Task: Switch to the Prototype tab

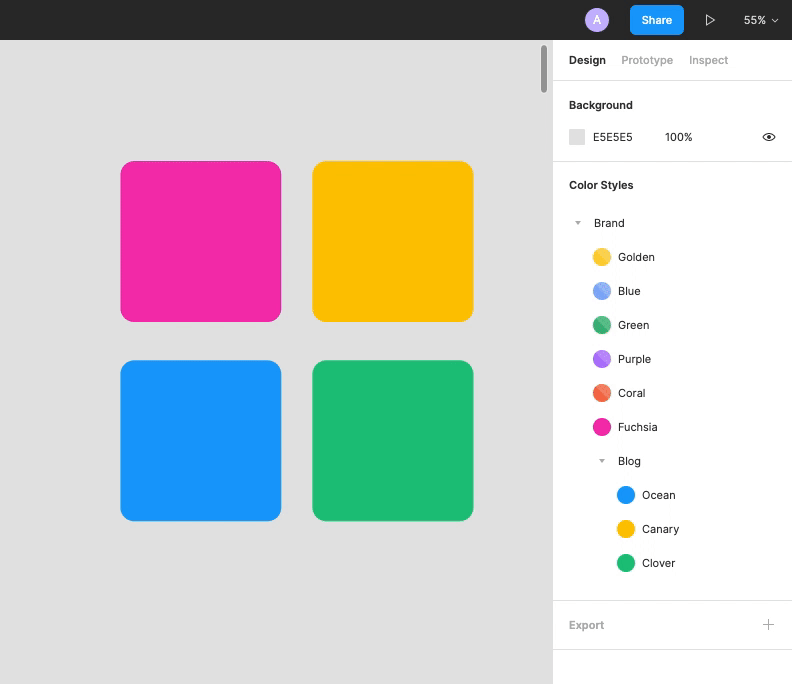Action: coord(647,60)
